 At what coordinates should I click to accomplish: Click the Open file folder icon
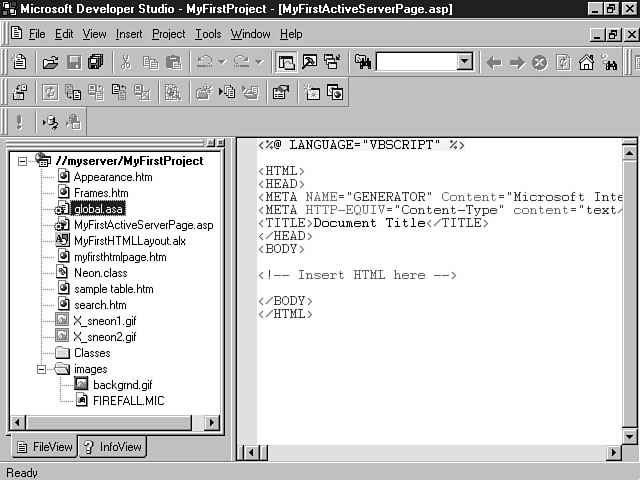coord(50,62)
